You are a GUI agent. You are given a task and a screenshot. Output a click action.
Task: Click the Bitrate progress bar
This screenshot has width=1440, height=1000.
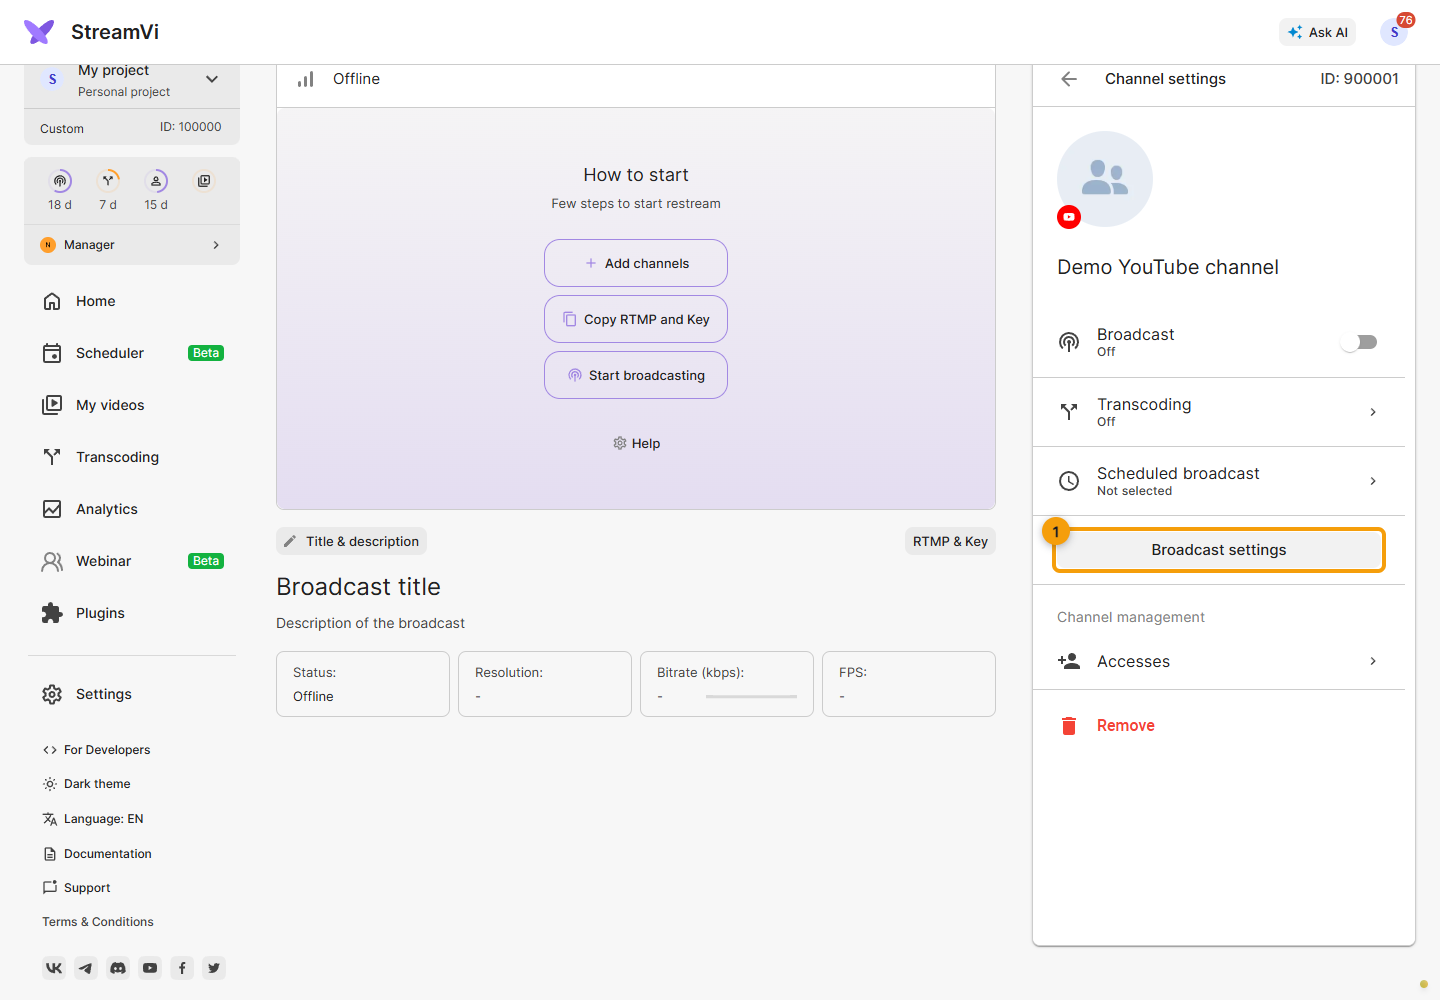point(751,696)
